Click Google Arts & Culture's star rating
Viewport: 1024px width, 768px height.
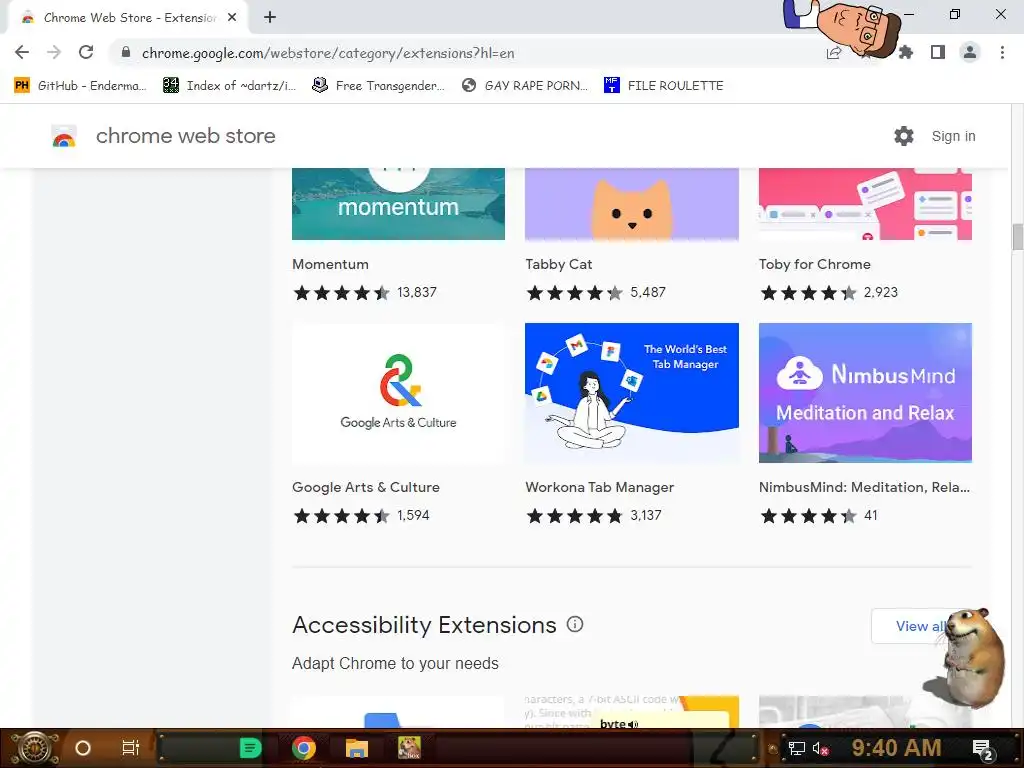pos(341,516)
